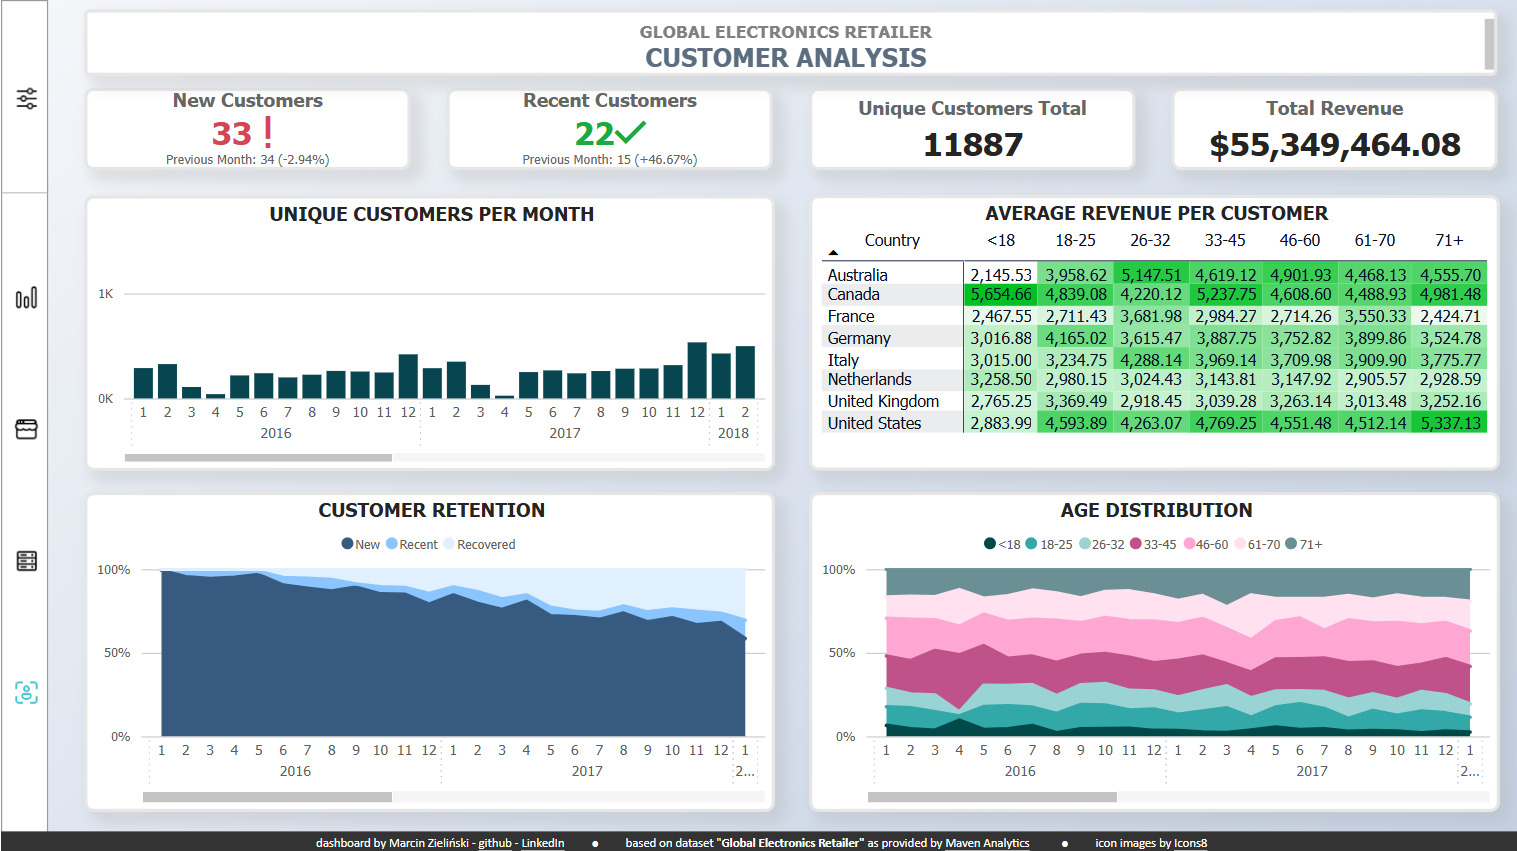
Task: Click the 71+ legend color swatch
Action: click(1291, 544)
